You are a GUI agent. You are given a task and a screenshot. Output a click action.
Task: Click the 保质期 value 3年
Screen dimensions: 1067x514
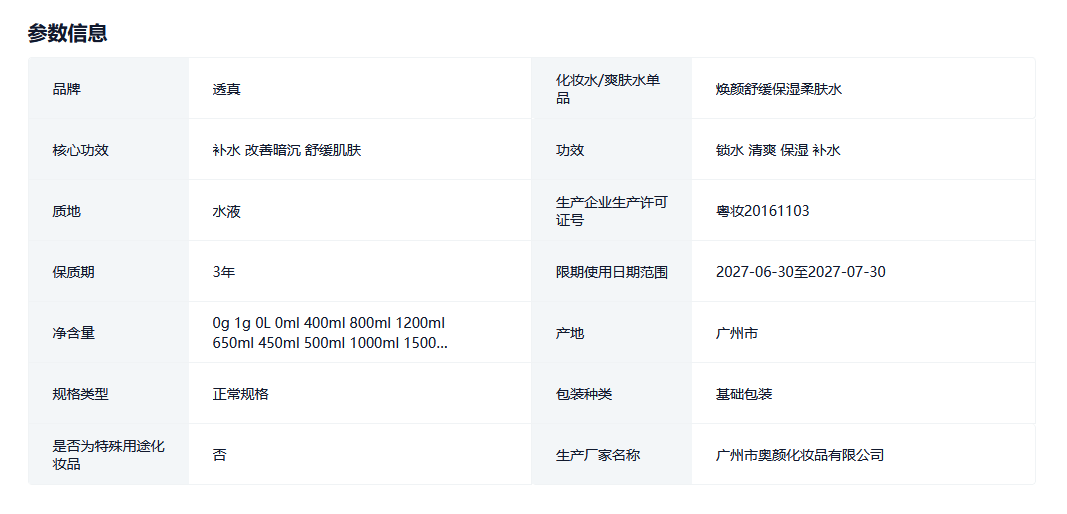[x=224, y=272]
